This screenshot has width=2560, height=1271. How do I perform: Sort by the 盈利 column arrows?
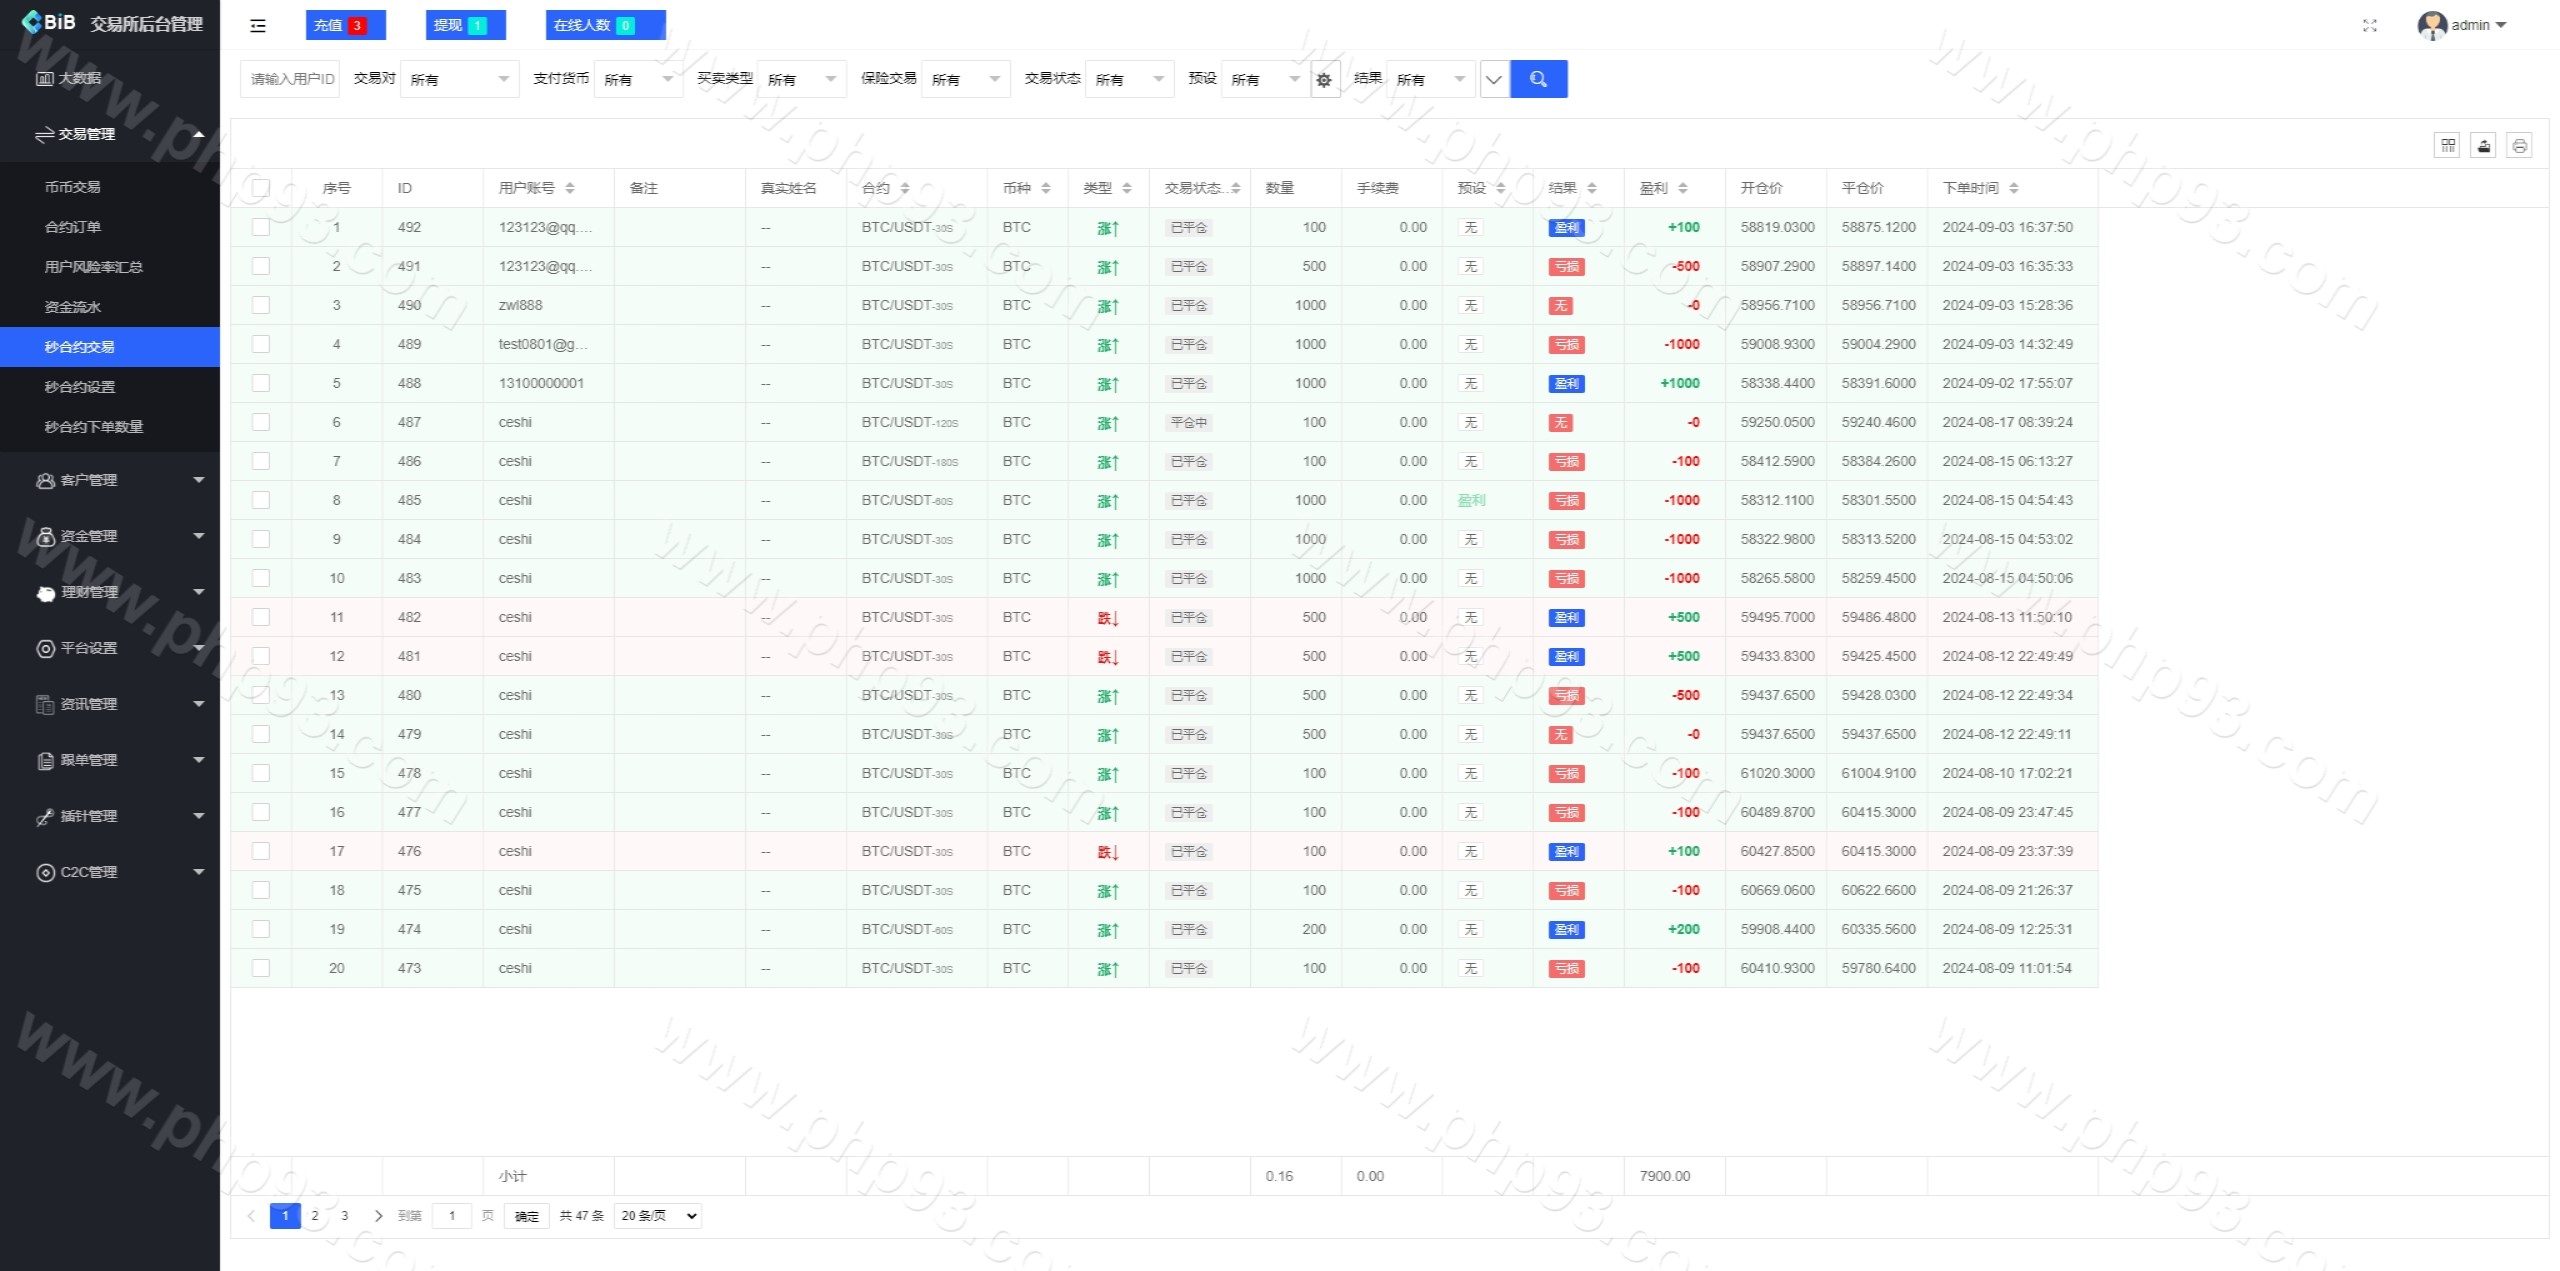coord(1683,188)
